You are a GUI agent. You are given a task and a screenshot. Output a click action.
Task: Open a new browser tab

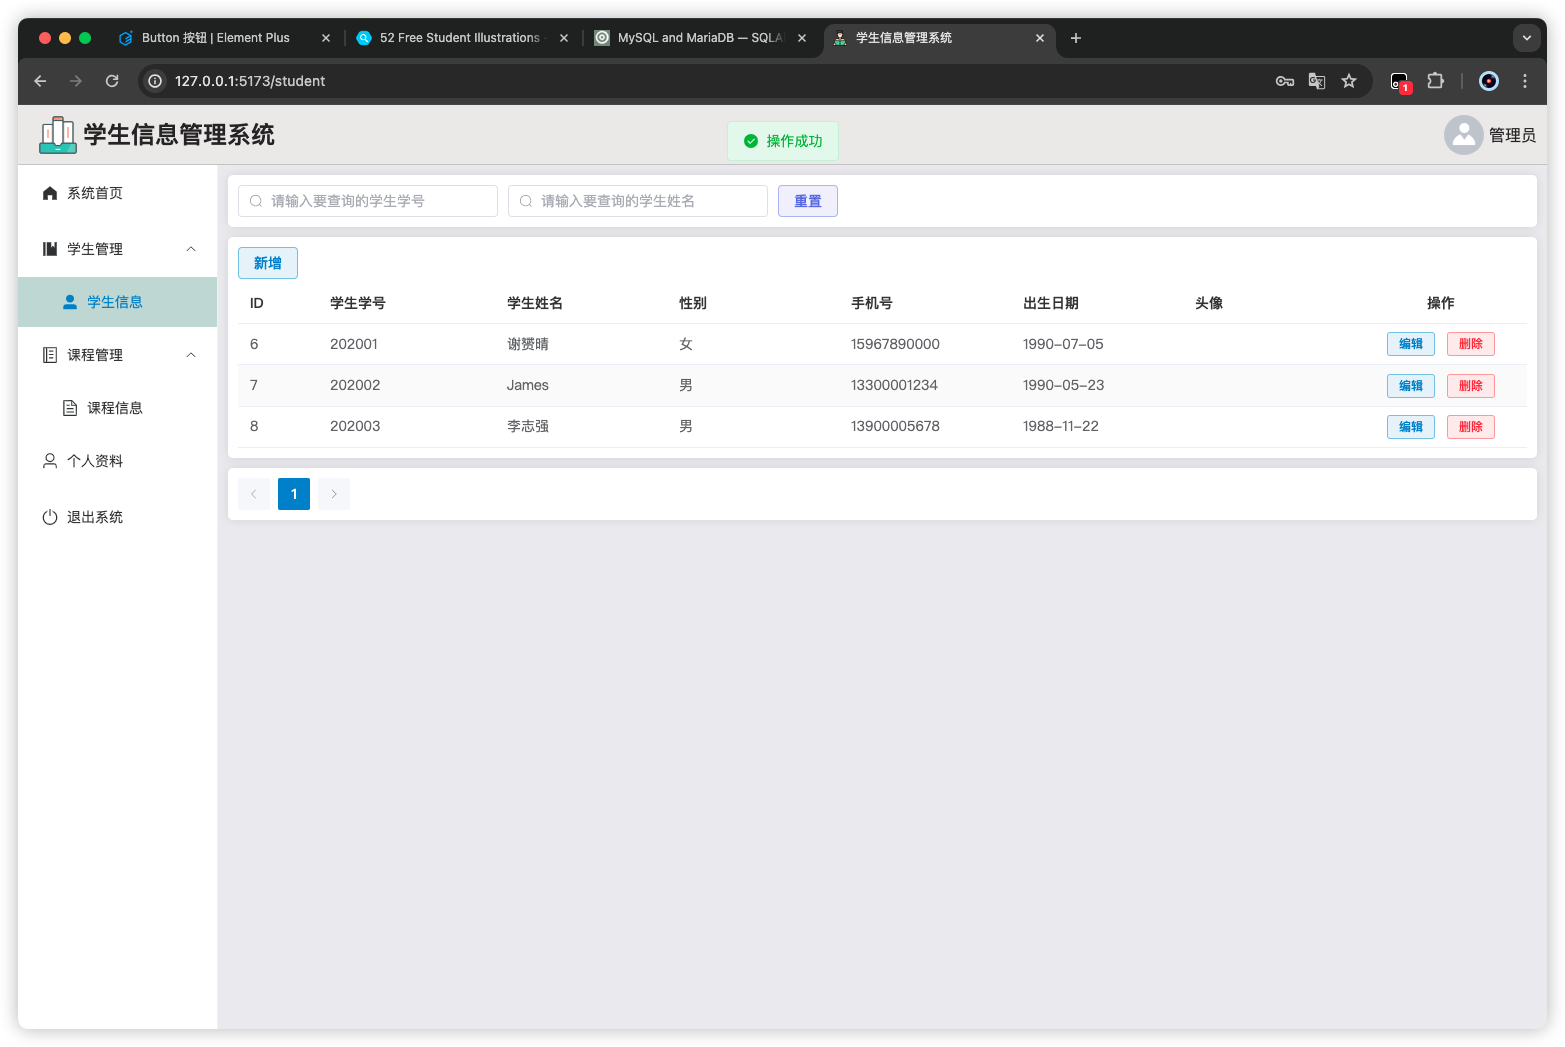[x=1076, y=38]
